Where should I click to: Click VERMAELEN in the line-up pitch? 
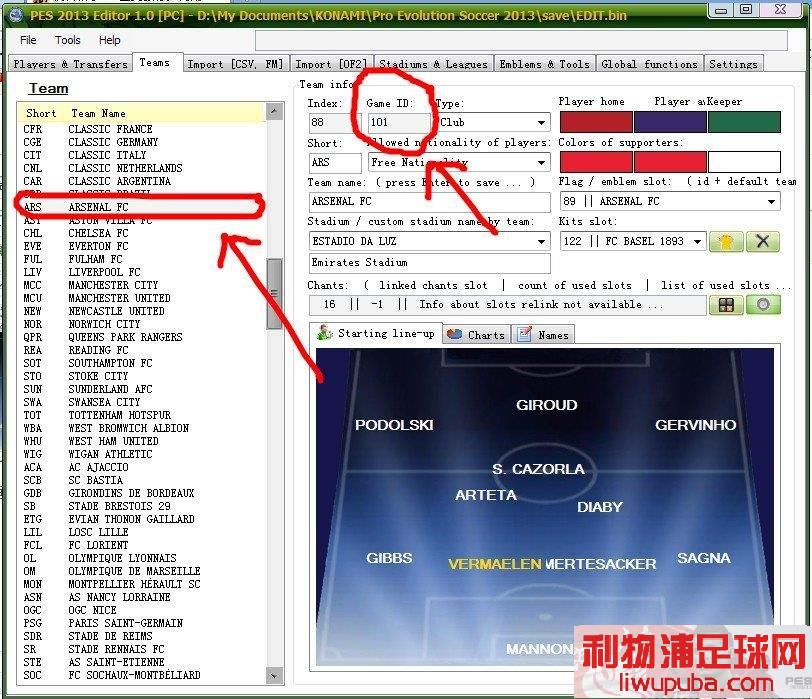point(495,564)
